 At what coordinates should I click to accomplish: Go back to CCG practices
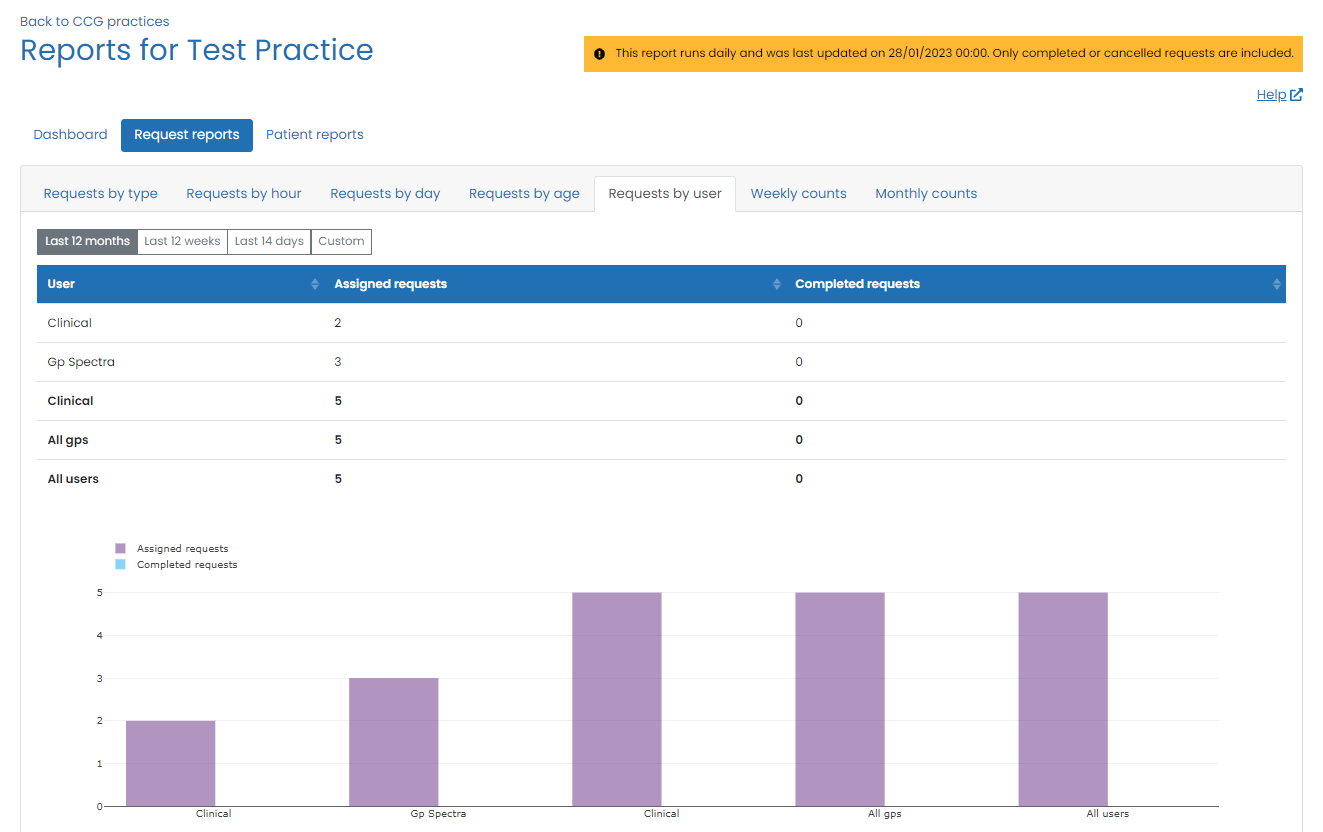tap(94, 20)
